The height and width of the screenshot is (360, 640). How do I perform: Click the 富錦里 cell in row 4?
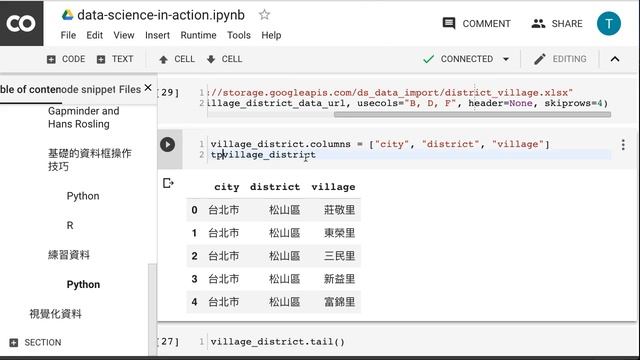pyautogui.click(x=339, y=302)
